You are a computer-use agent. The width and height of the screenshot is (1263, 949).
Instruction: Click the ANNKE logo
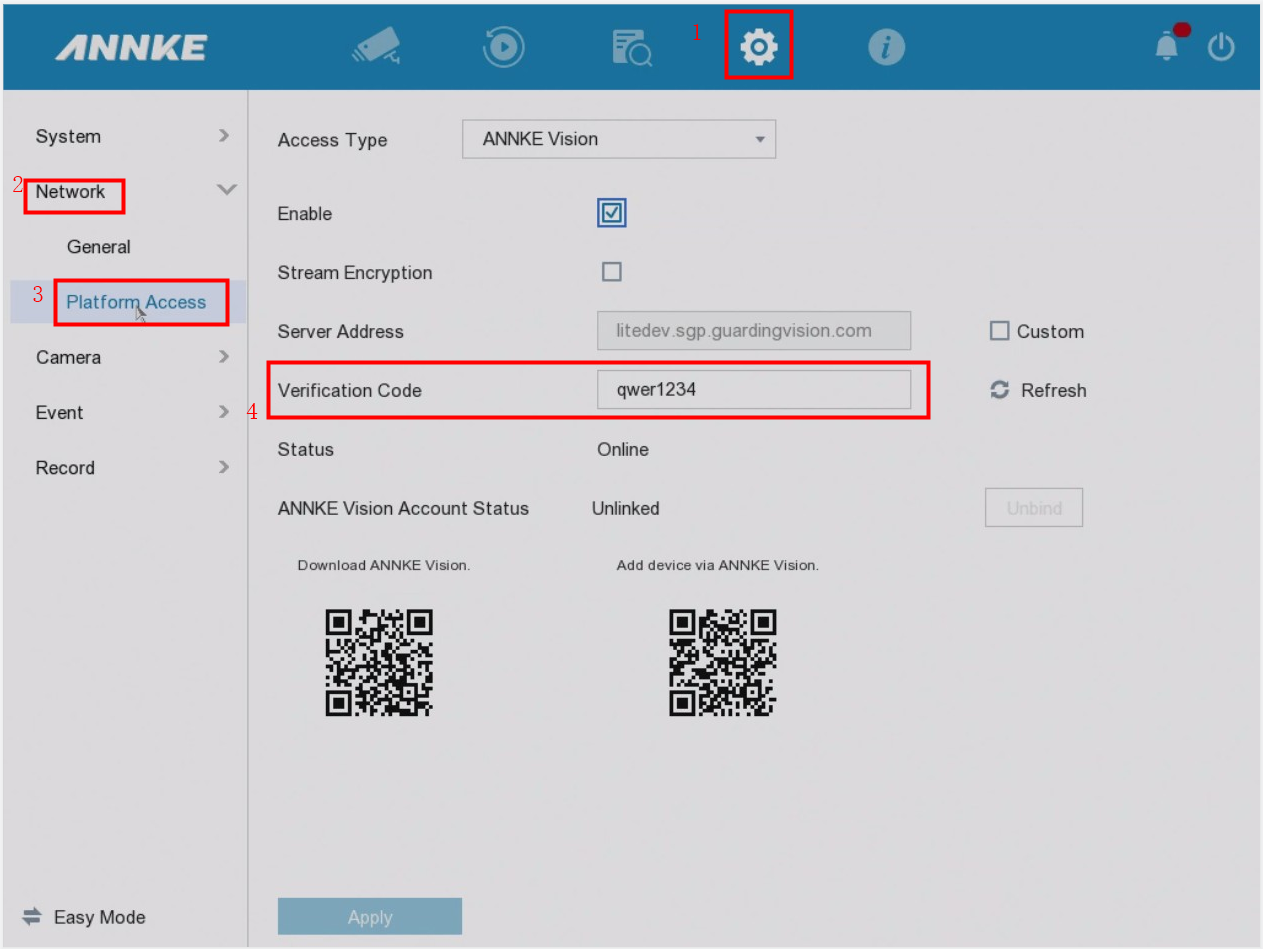[131, 47]
